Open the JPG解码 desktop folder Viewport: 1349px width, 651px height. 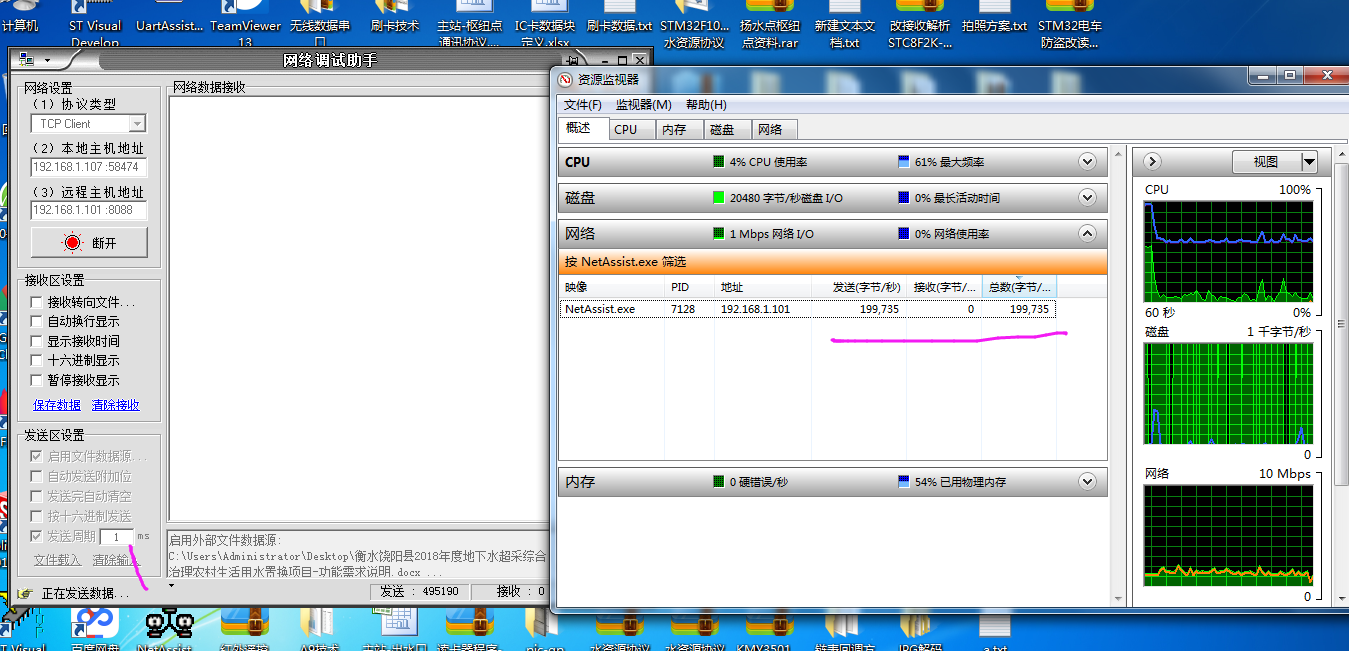(x=919, y=630)
